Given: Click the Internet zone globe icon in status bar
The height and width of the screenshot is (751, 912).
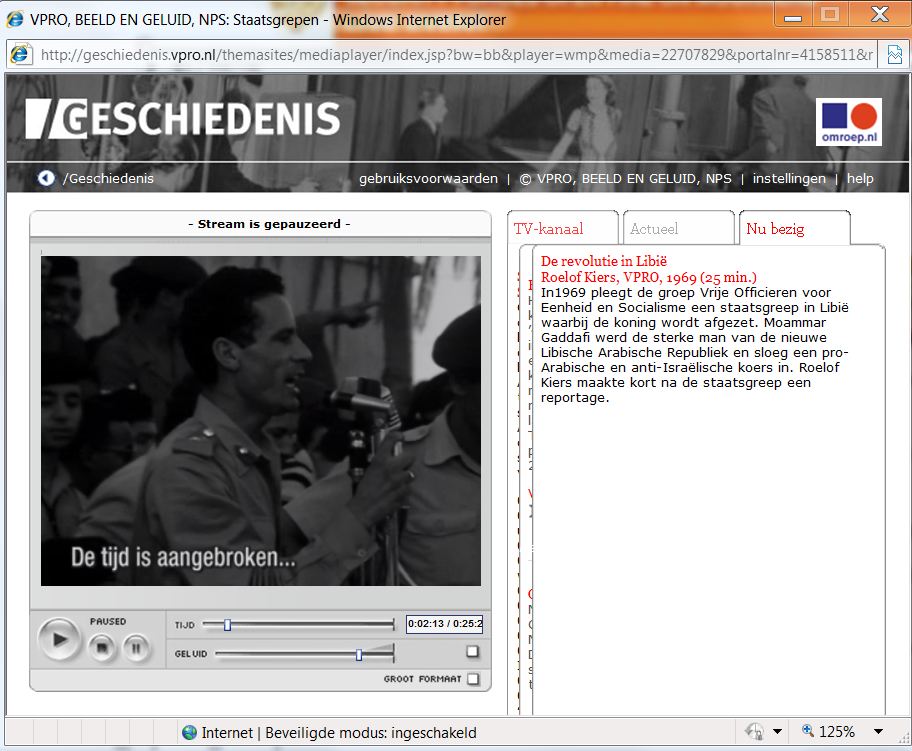Looking at the screenshot, I should point(189,732).
